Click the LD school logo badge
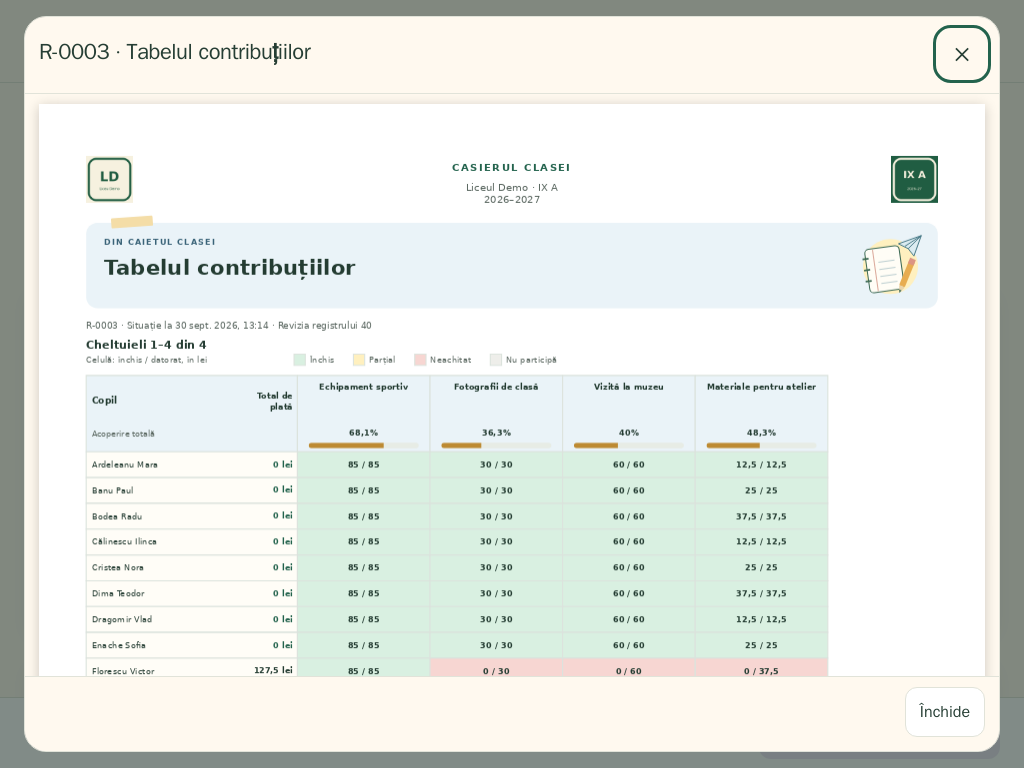The image size is (1024, 768). pos(109,180)
